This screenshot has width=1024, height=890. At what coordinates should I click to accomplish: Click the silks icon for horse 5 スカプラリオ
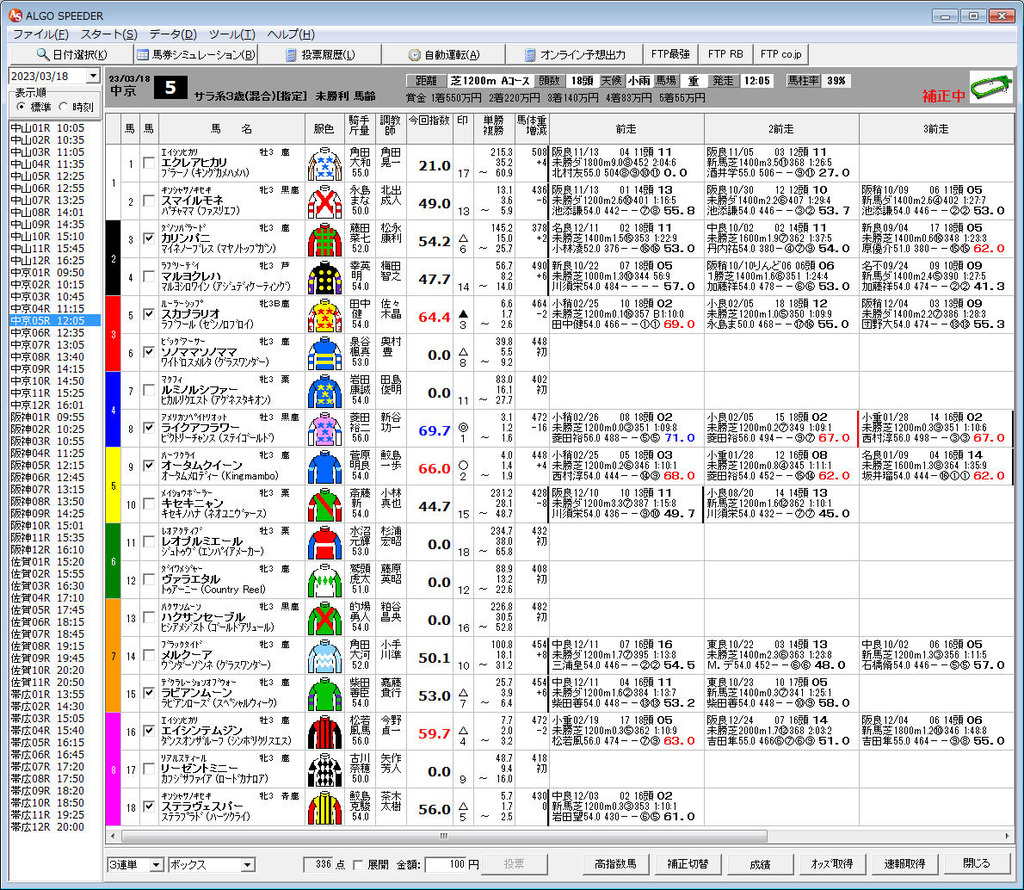(325, 315)
